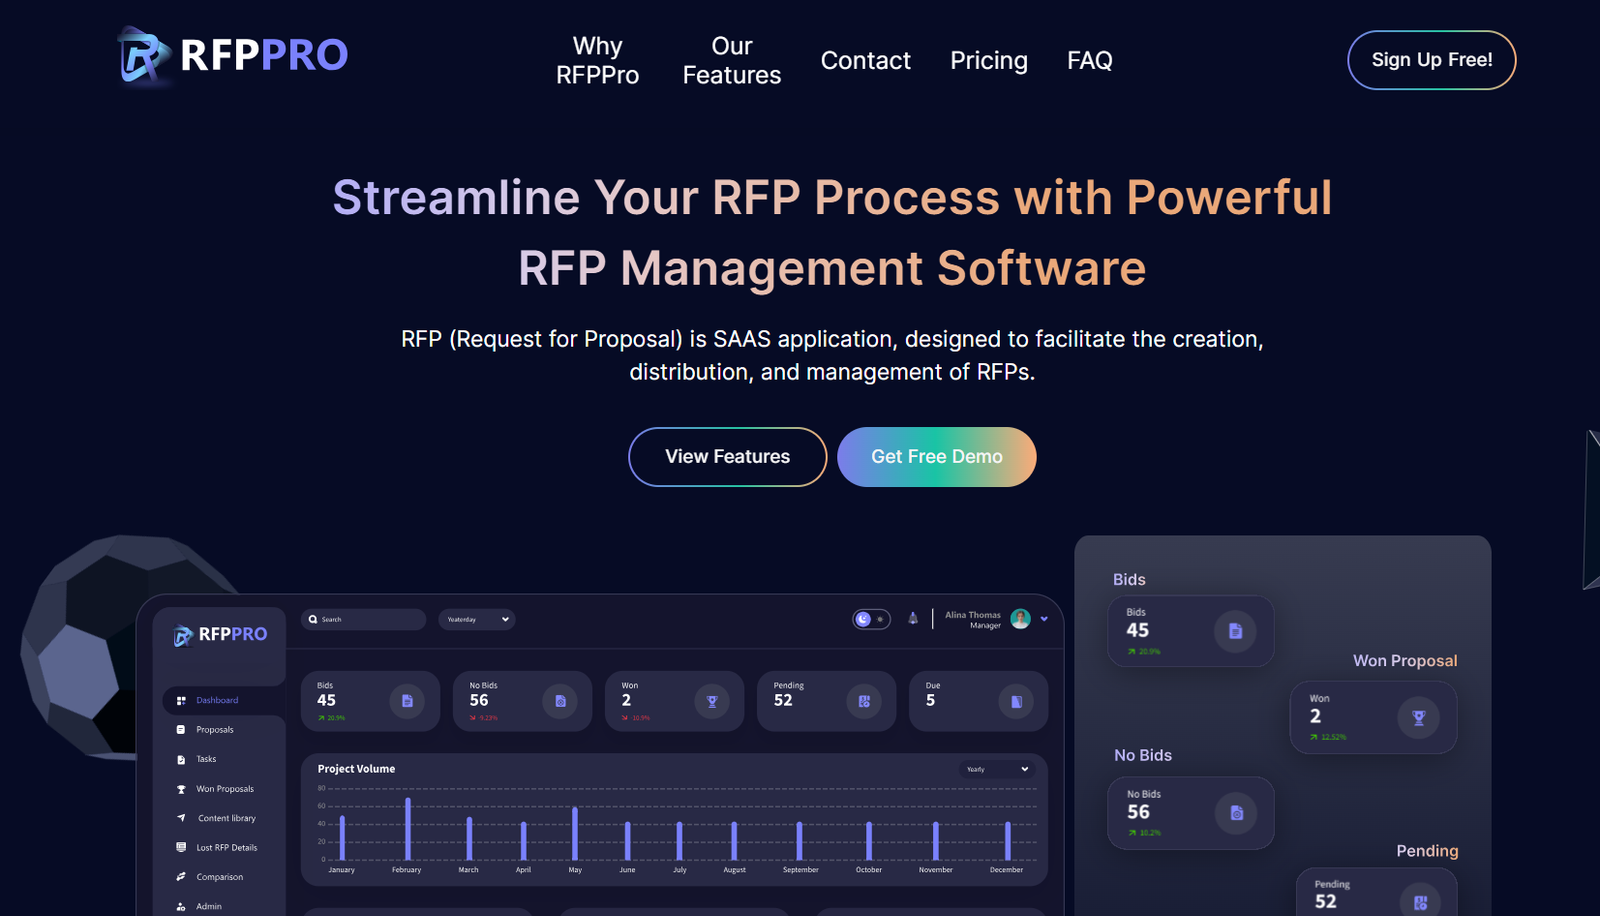Image resolution: width=1600 pixels, height=916 pixels.
Task: Open the Why RFPPro menu item
Action: pyautogui.click(x=597, y=60)
